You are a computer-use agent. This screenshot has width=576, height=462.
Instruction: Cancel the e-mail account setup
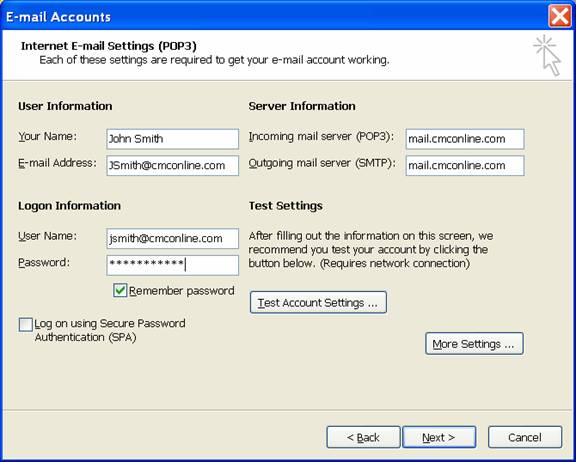click(x=525, y=437)
